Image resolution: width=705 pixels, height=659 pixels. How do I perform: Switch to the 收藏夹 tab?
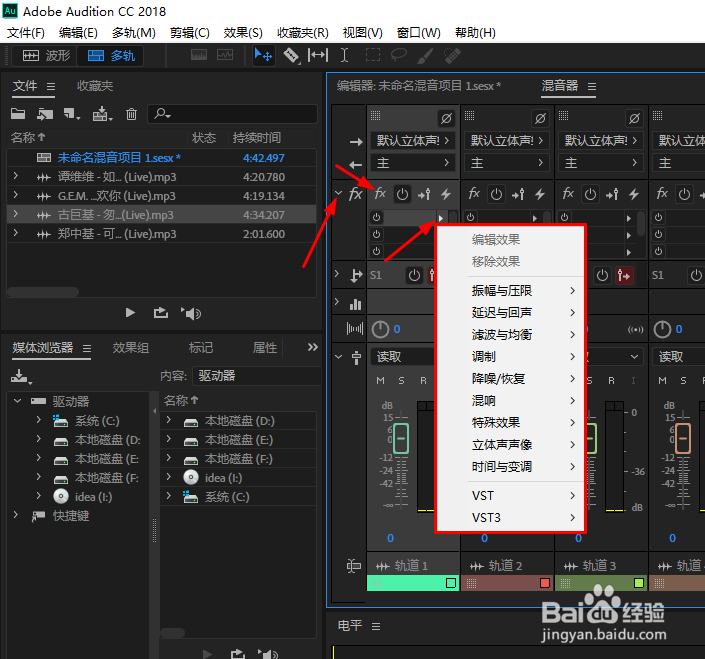tap(95, 85)
